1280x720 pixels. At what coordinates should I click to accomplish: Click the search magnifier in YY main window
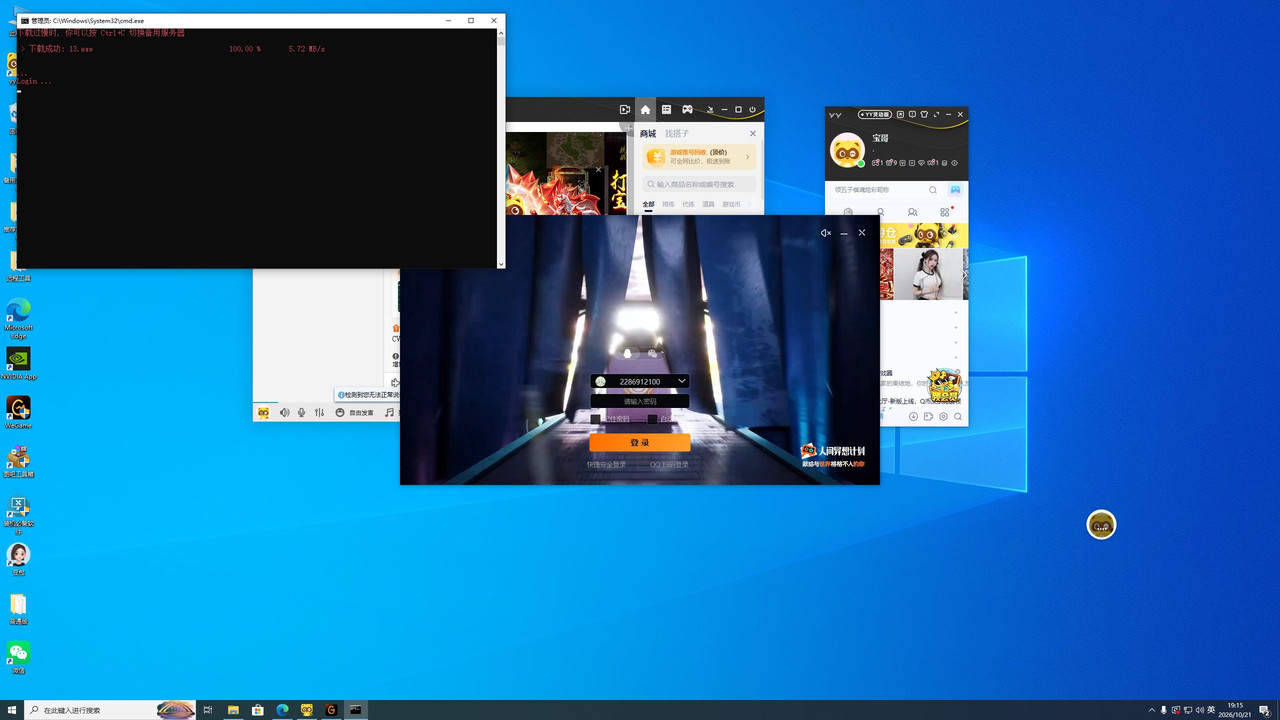933,190
